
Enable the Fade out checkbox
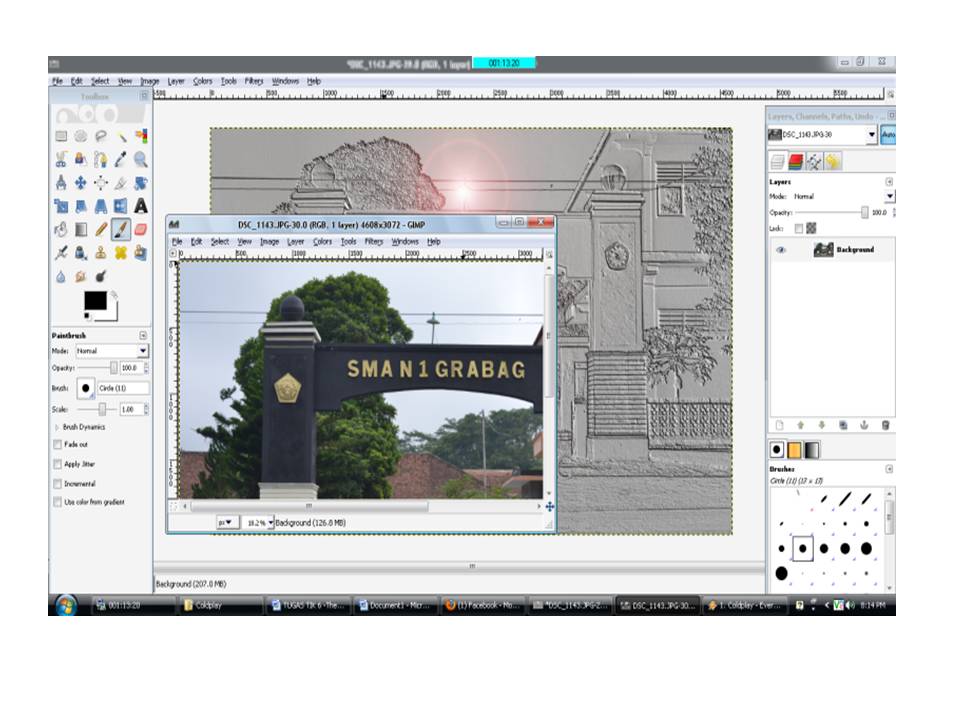[x=58, y=444]
